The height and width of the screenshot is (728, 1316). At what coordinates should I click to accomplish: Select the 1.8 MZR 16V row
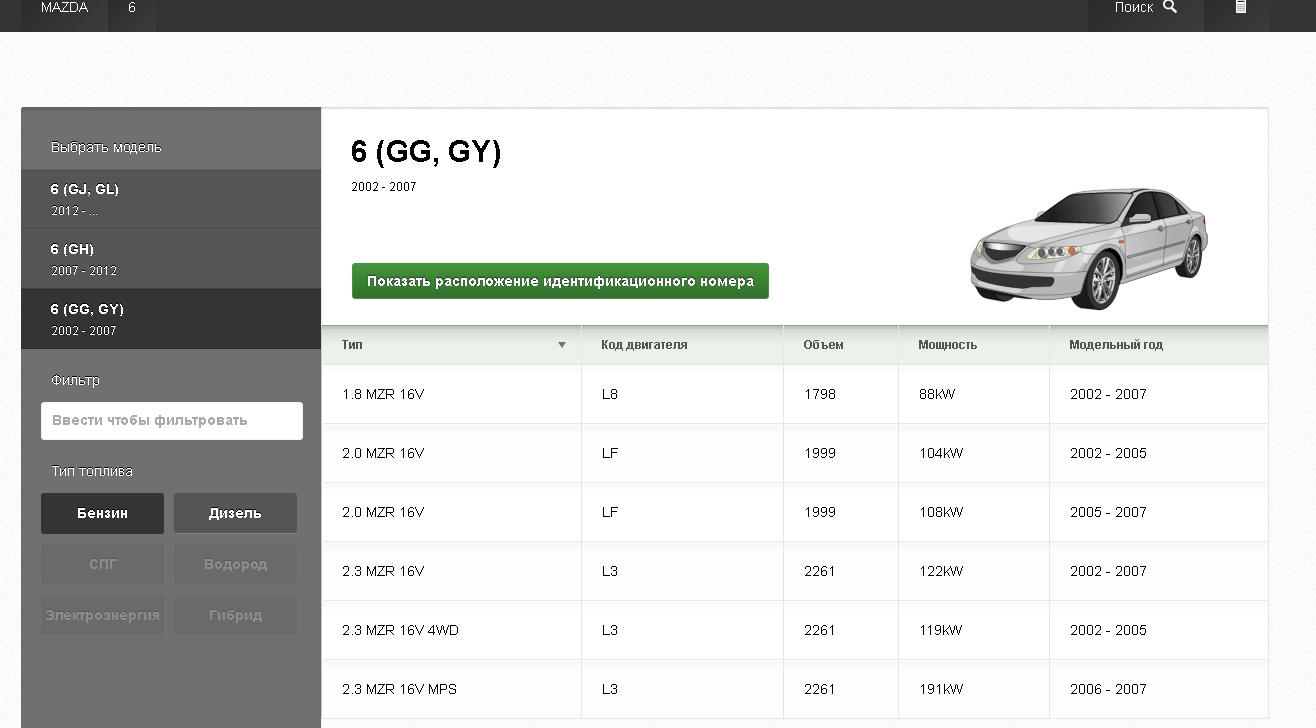795,394
